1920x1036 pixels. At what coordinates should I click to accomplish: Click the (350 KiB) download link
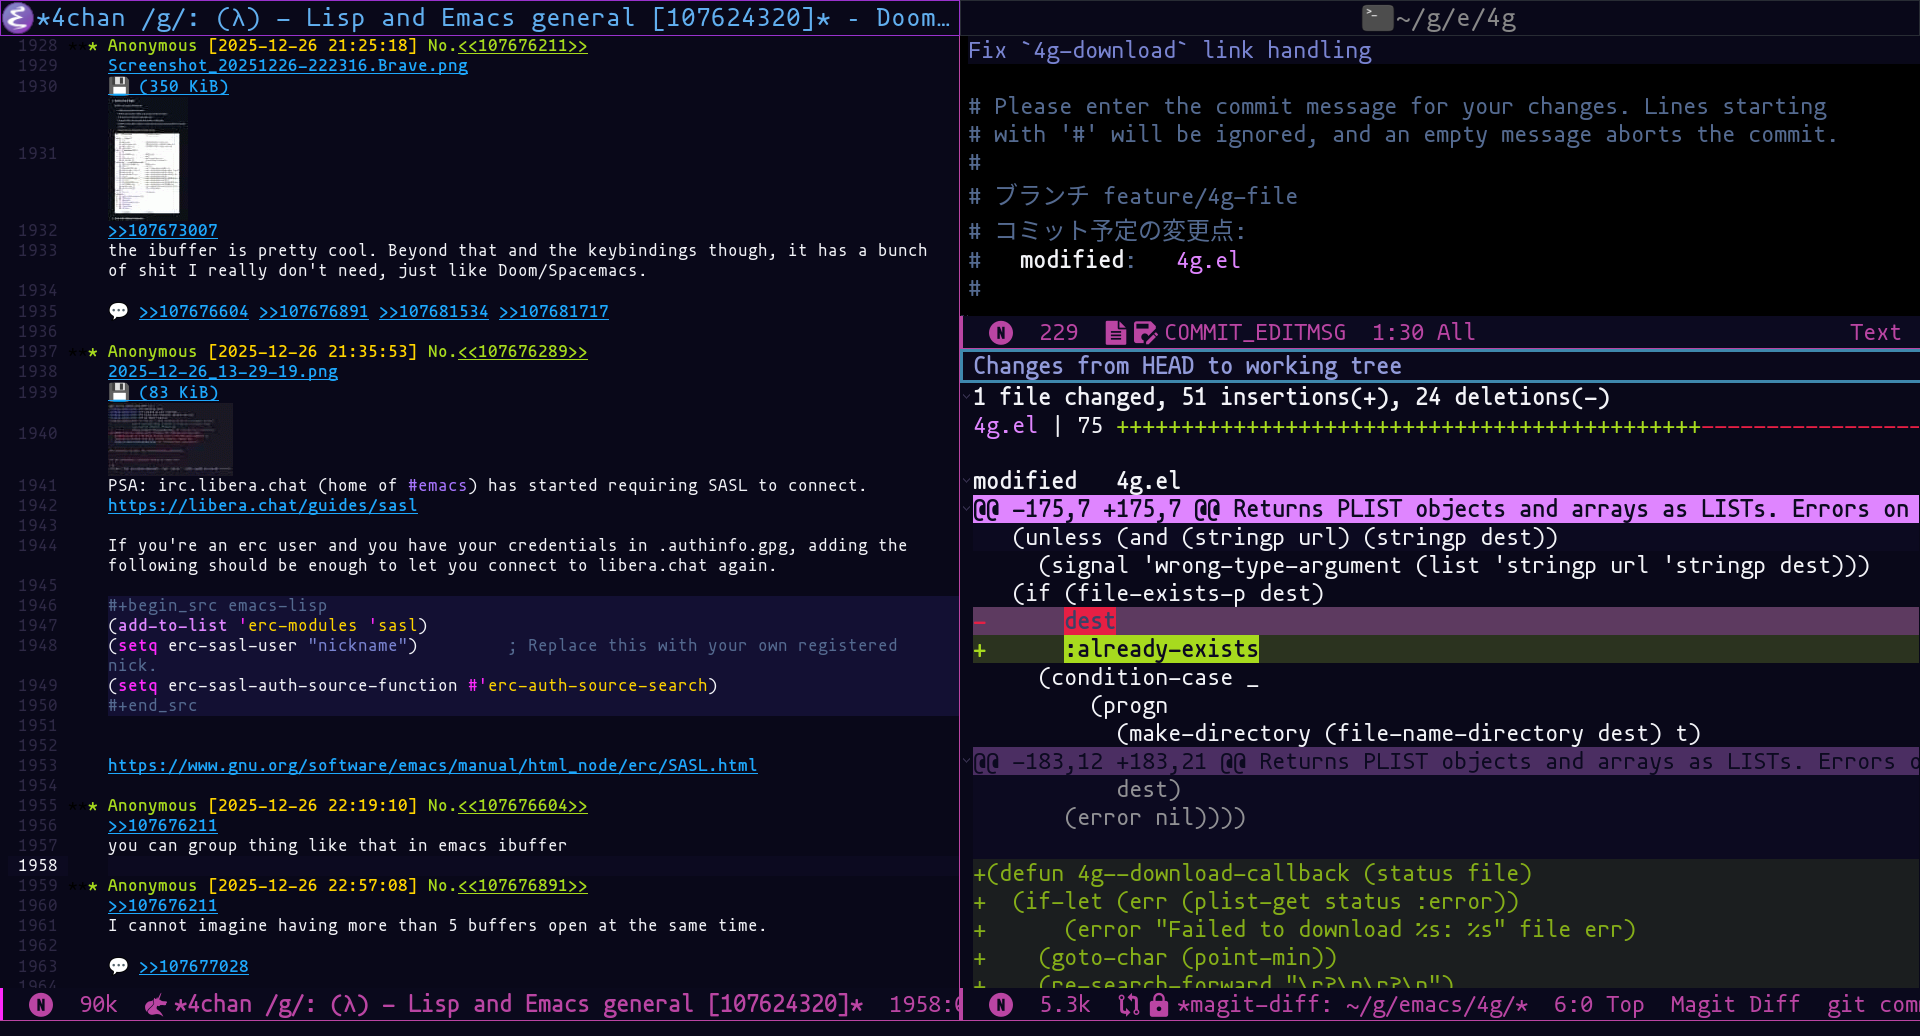click(183, 86)
